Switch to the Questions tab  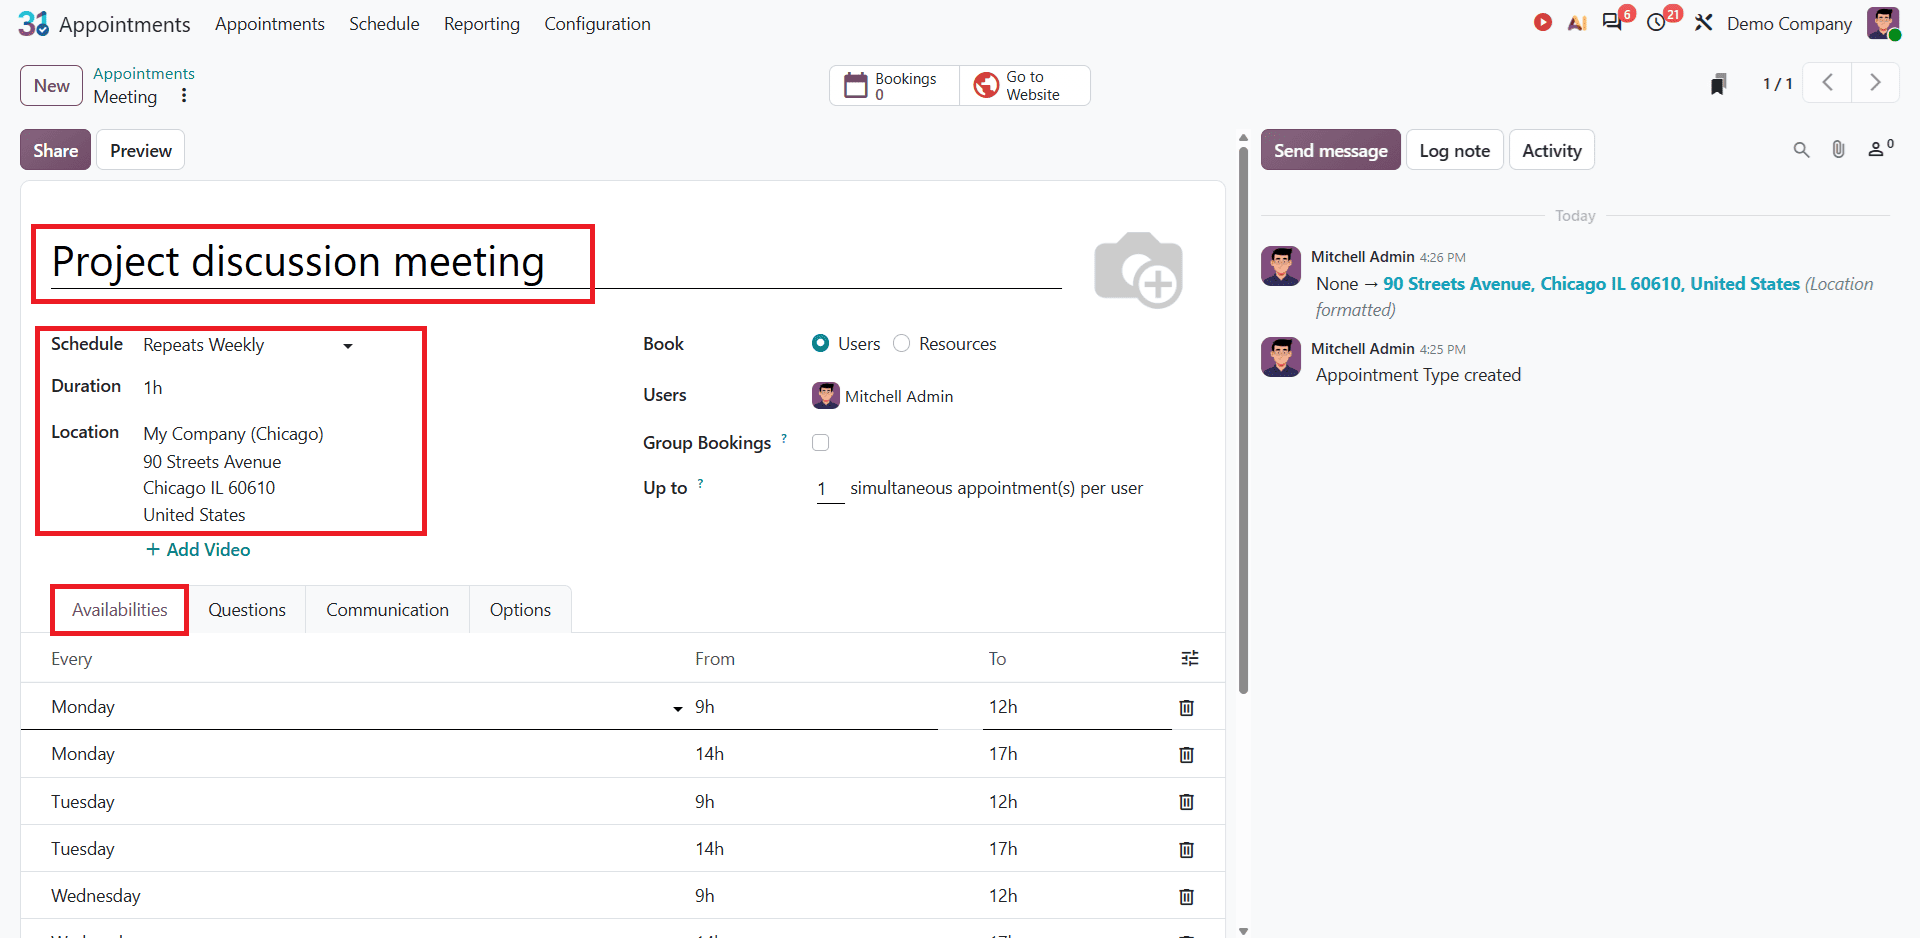[247, 609]
